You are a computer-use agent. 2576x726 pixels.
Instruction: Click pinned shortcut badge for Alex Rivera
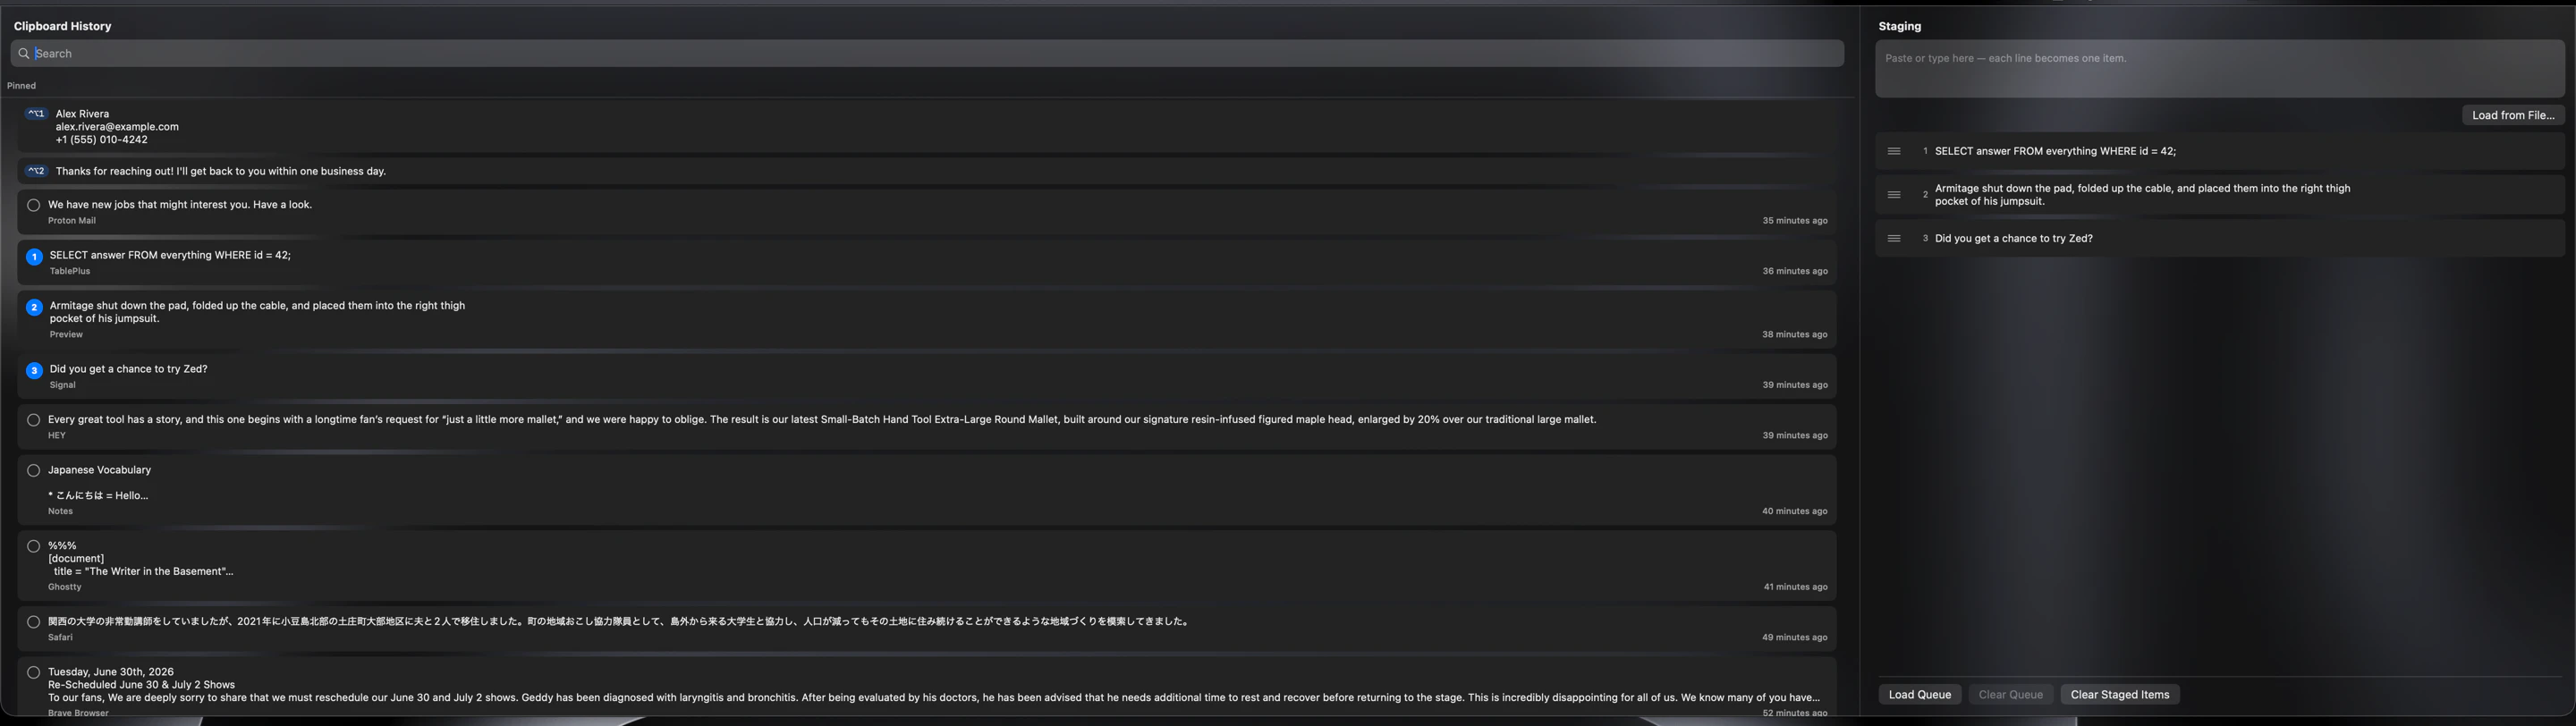point(36,114)
